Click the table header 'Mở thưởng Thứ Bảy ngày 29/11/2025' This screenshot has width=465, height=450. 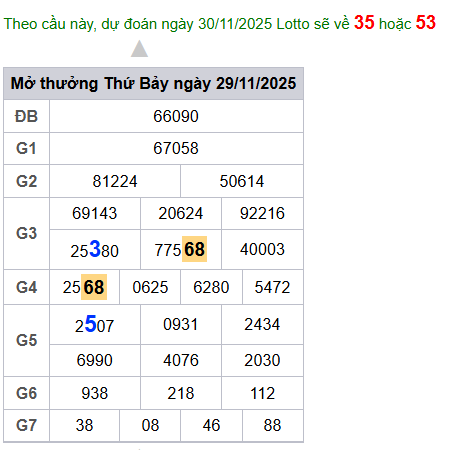pyautogui.click(x=153, y=83)
